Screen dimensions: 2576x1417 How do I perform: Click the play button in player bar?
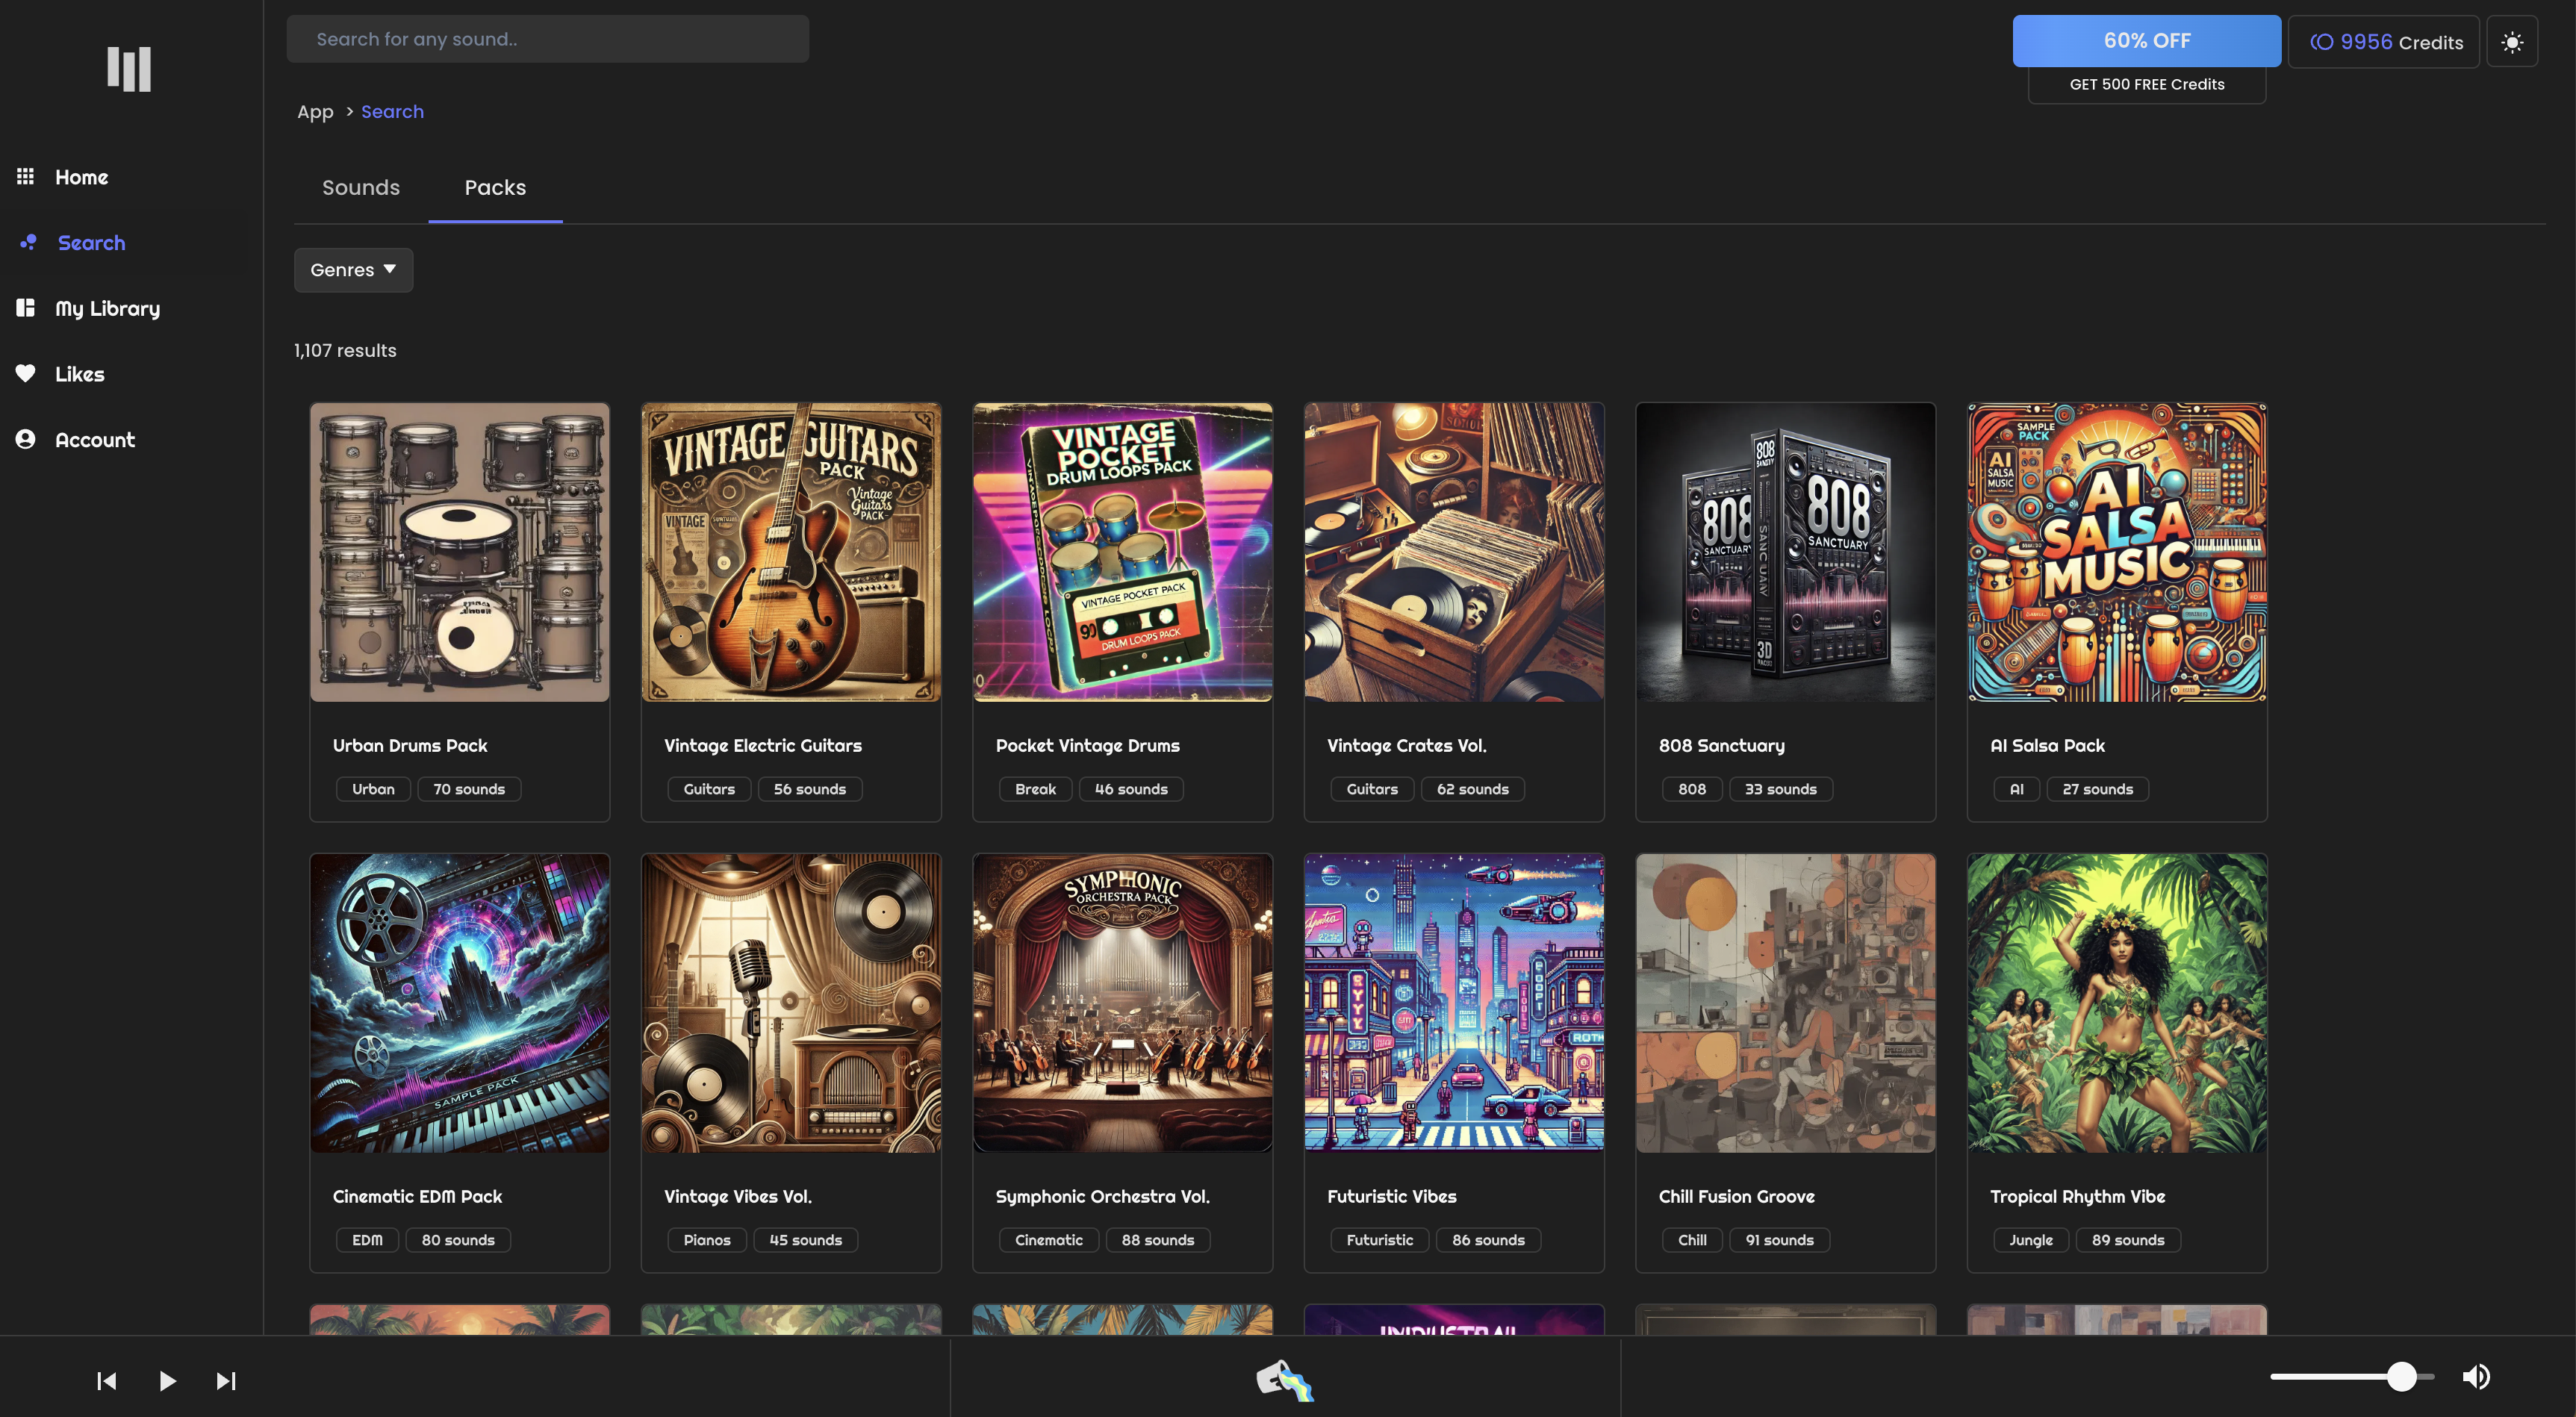[167, 1381]
